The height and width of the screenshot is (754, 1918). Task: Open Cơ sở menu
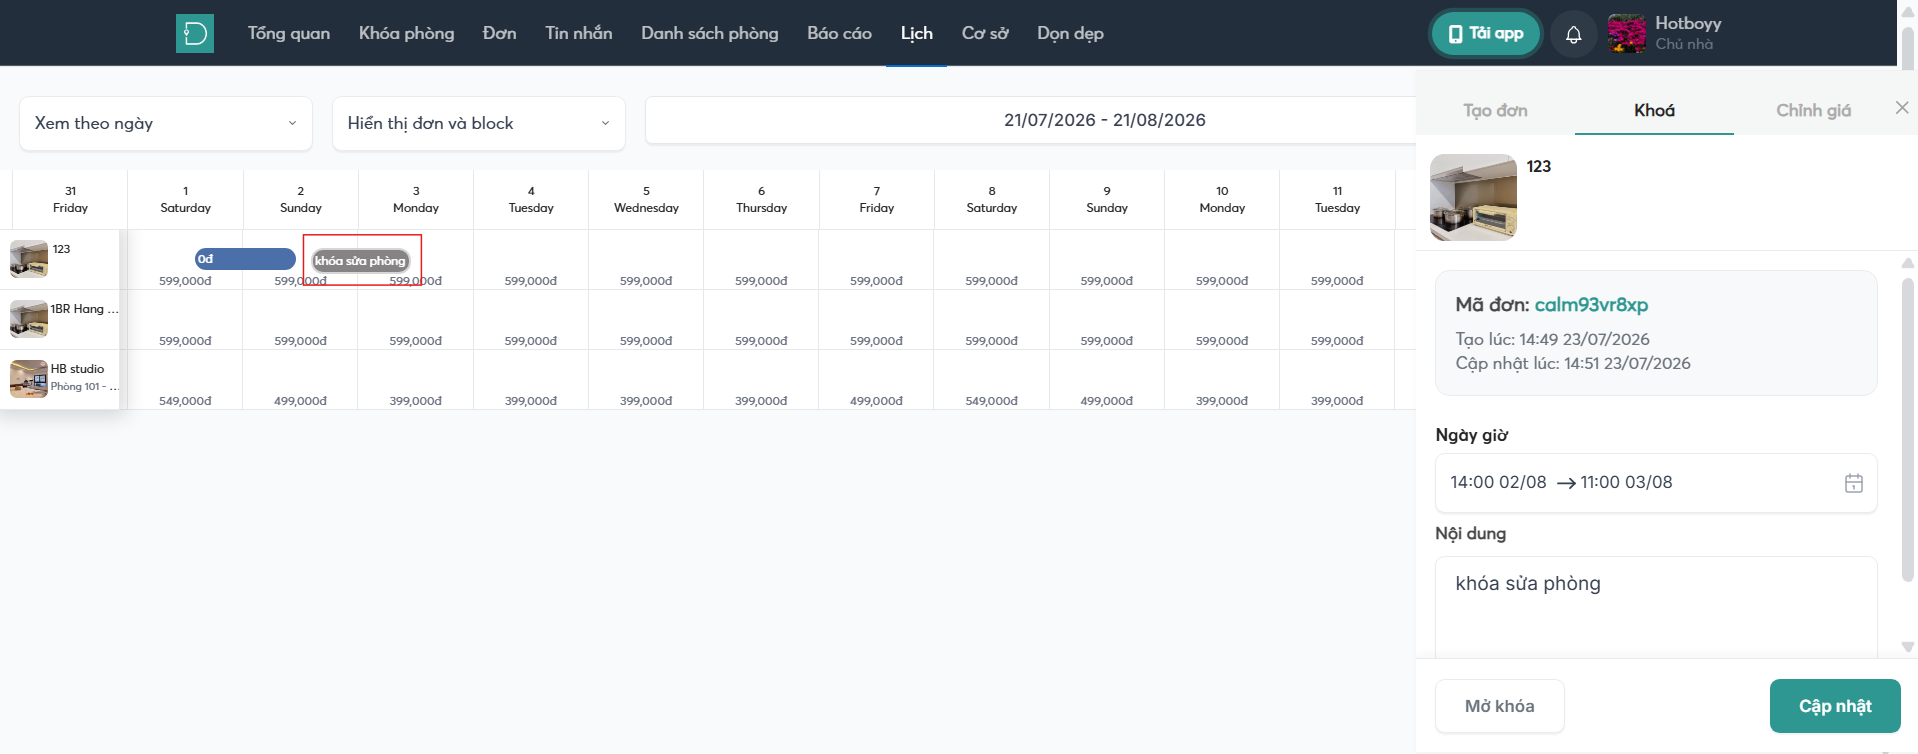pos(985,33)
